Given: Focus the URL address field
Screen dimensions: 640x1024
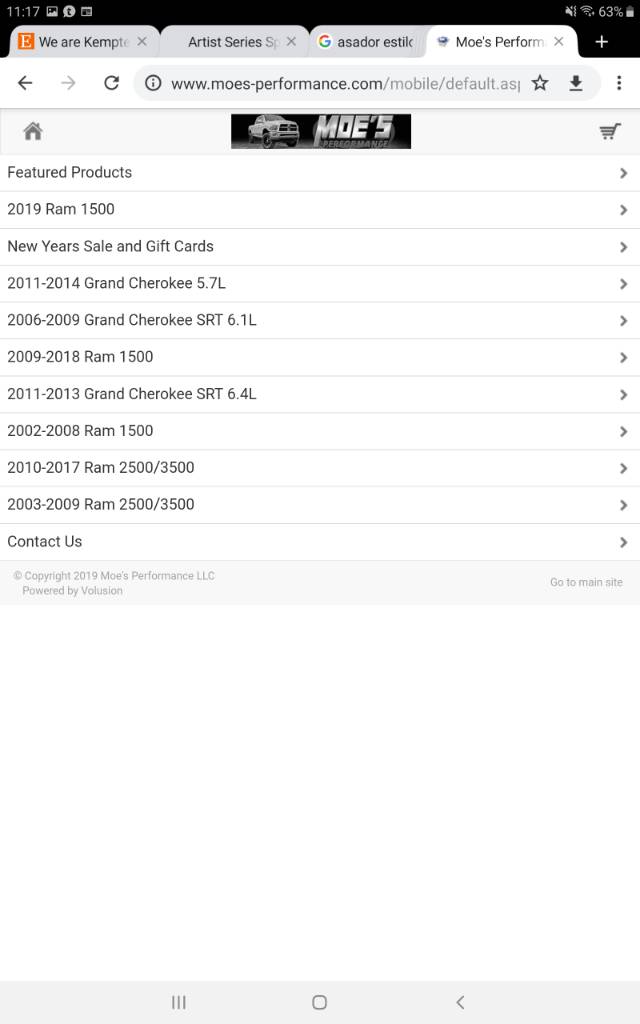Looking at the screenshot, I should pyautogui.click(x=345, y=84).
